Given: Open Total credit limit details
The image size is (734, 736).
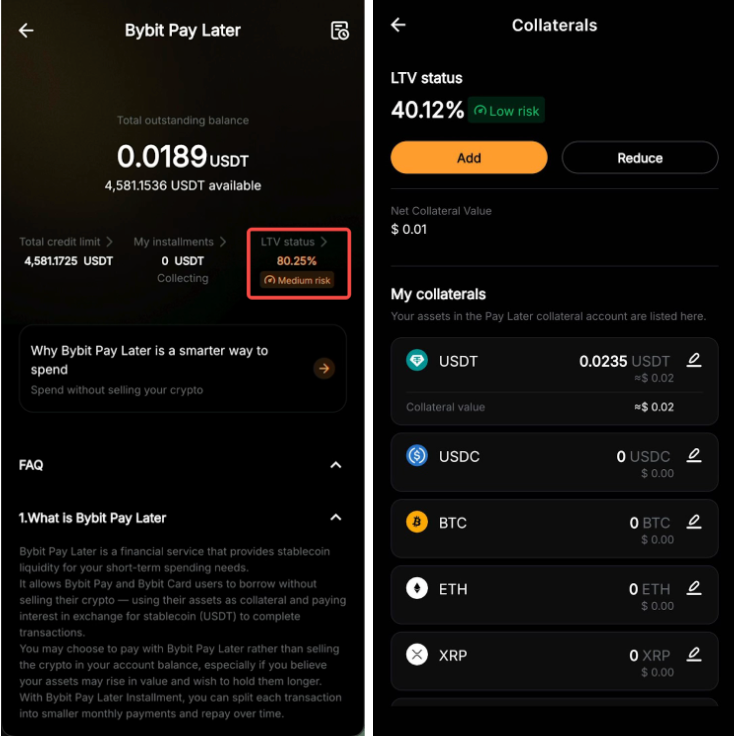Looking at the screenshot, I should [67, 242].
